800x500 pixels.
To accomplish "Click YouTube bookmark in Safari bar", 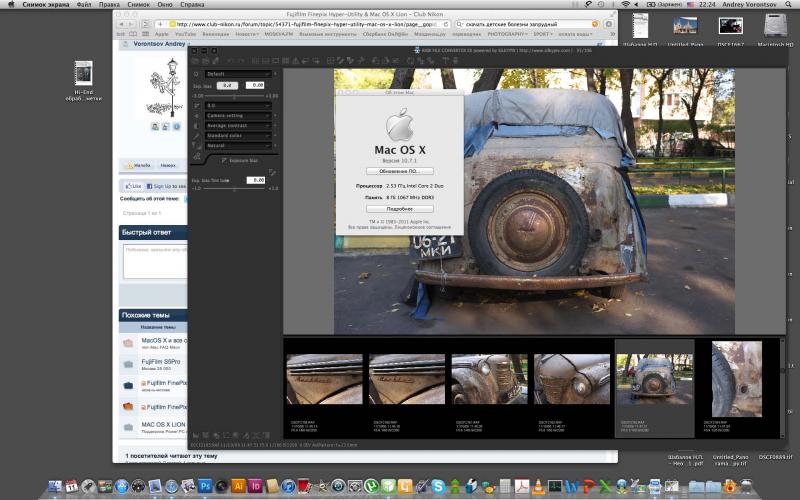I will click(185, 34).
